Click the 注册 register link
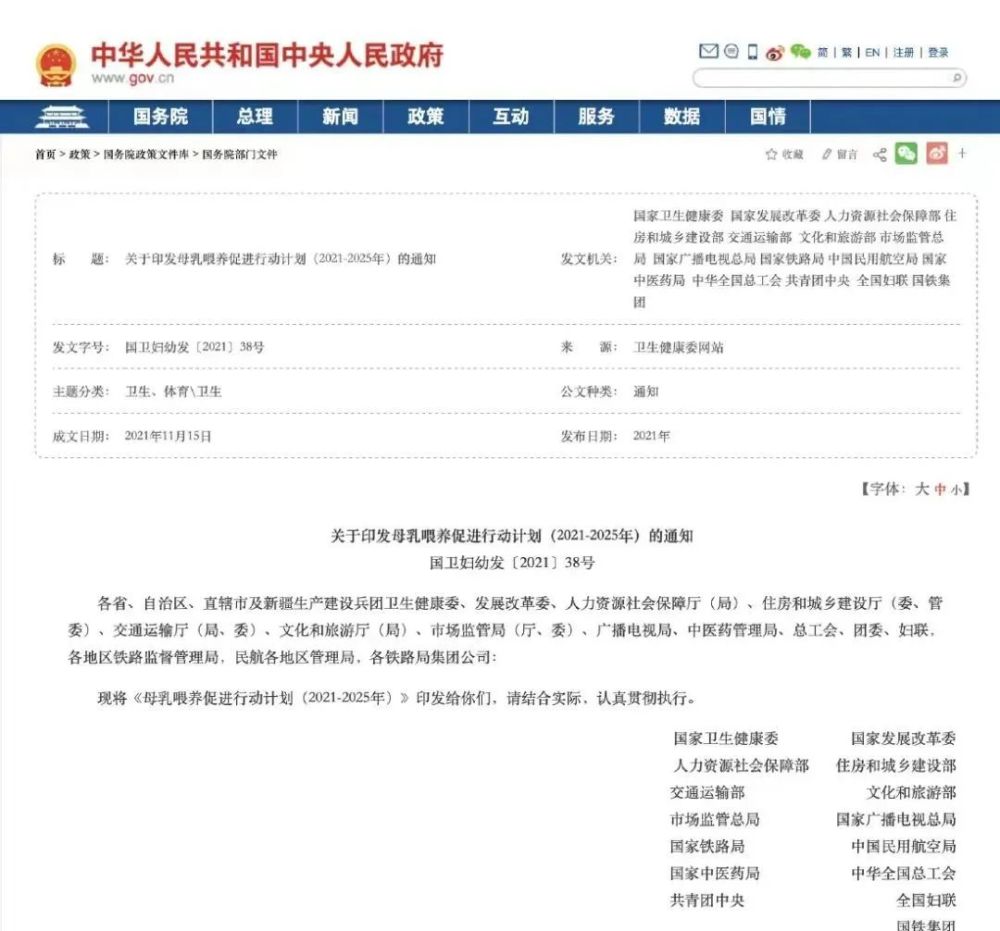The image size is (1000, 931). [x=903, y=53]
